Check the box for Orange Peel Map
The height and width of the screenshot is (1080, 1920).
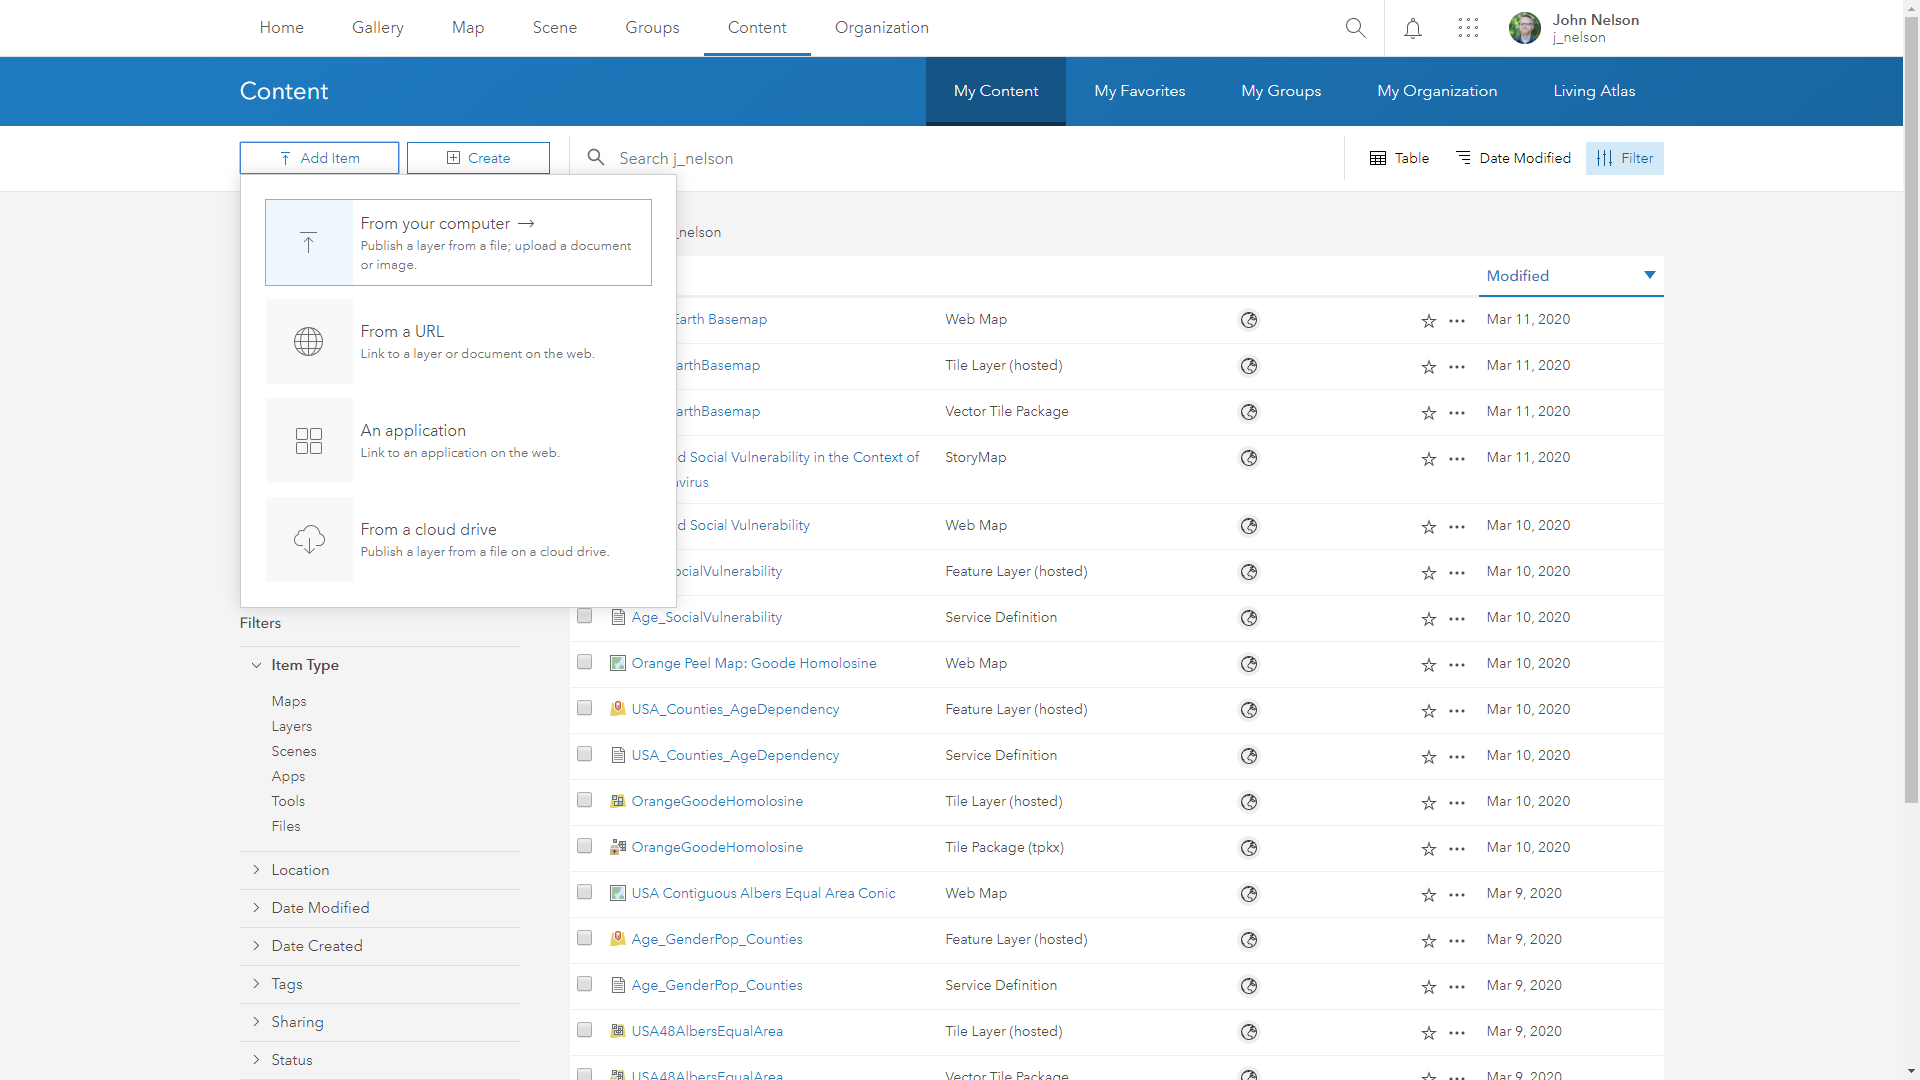[x=585, y=662]
